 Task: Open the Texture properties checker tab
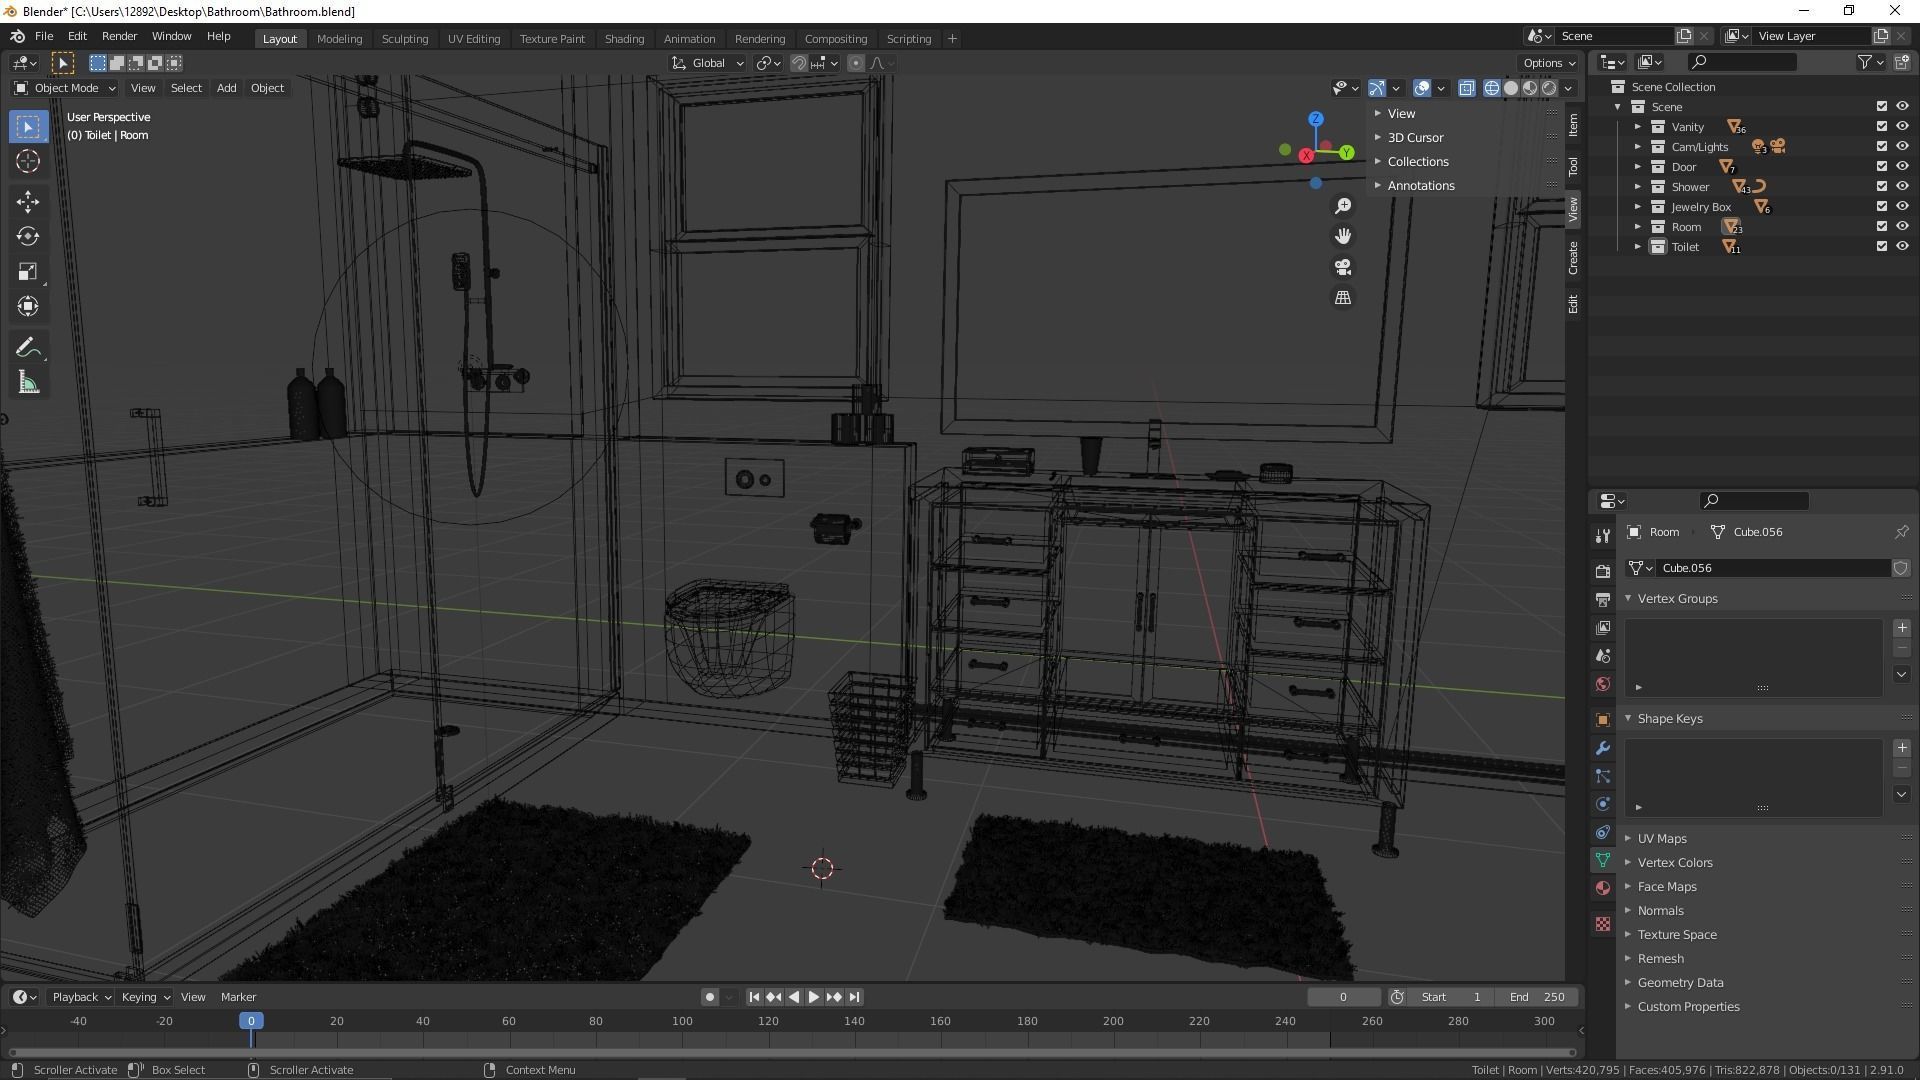tap(1603, 924)
